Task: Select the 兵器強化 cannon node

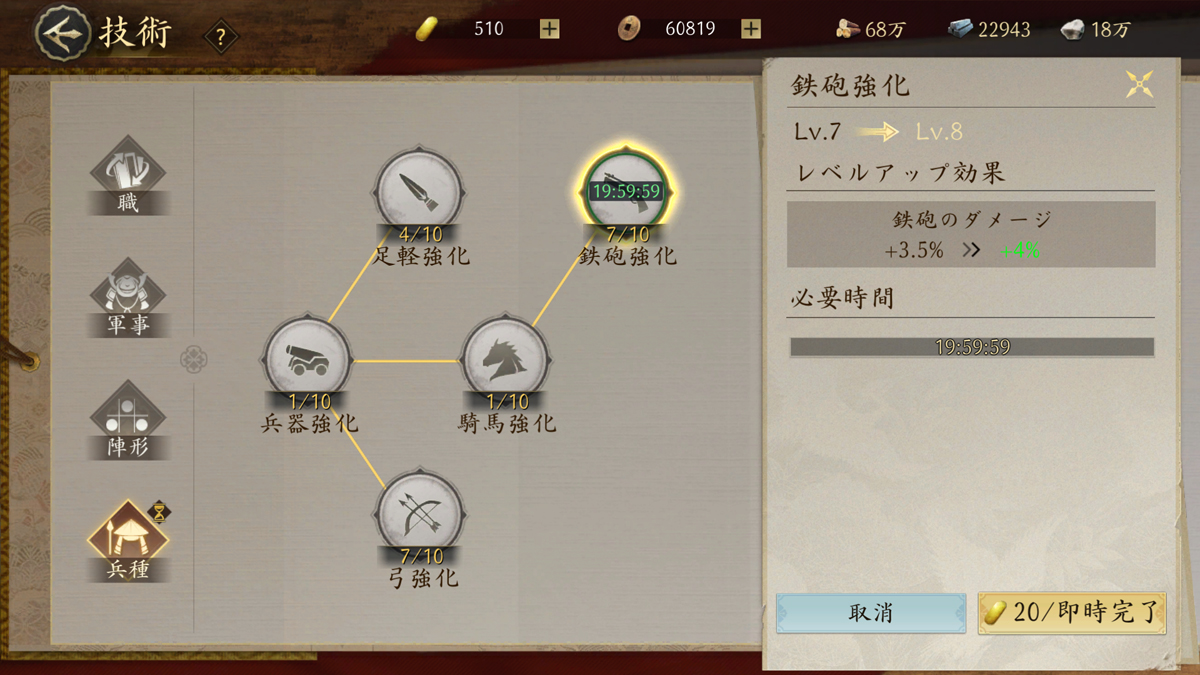Action: (x=307, y=360)
